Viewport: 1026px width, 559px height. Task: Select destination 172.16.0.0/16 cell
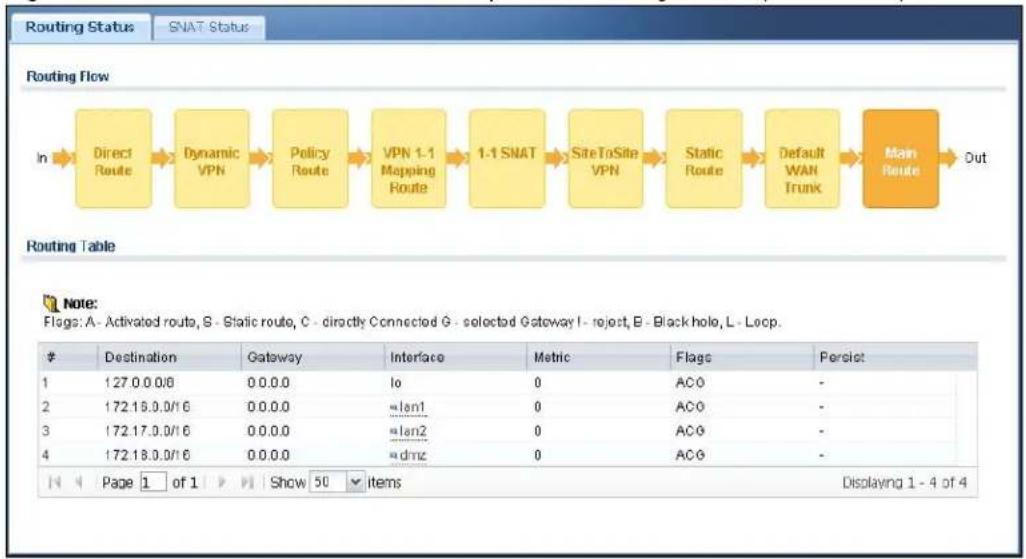click(x=147, y=407)
